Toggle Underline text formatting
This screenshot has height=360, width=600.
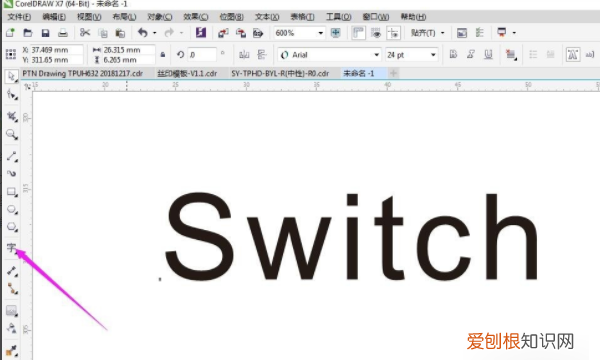click(x=488, y=54)
